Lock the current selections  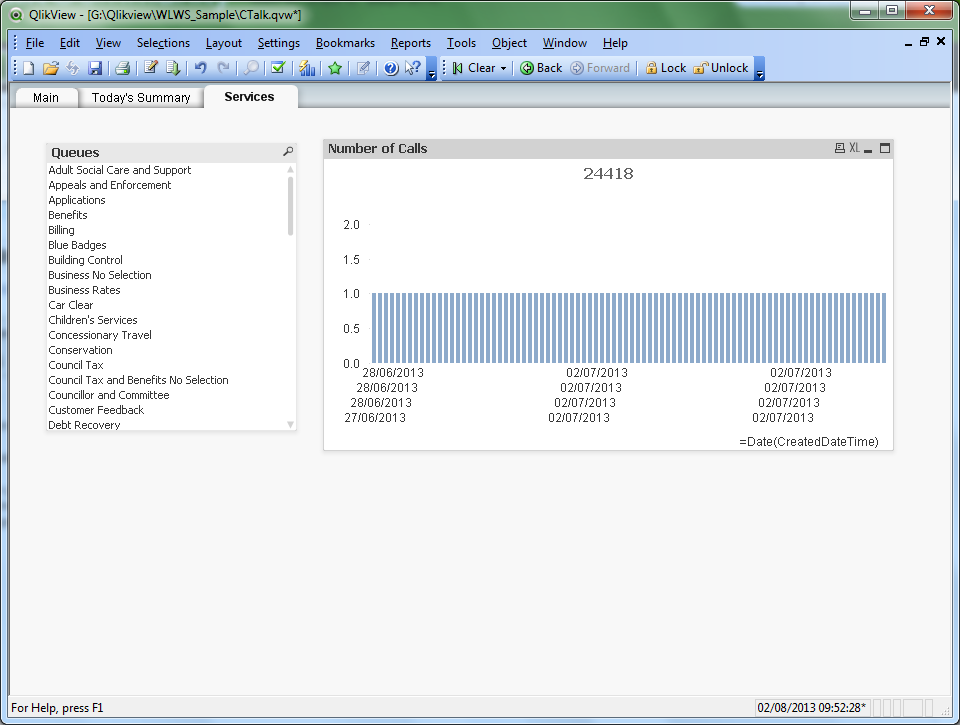(x=665, y=68)
